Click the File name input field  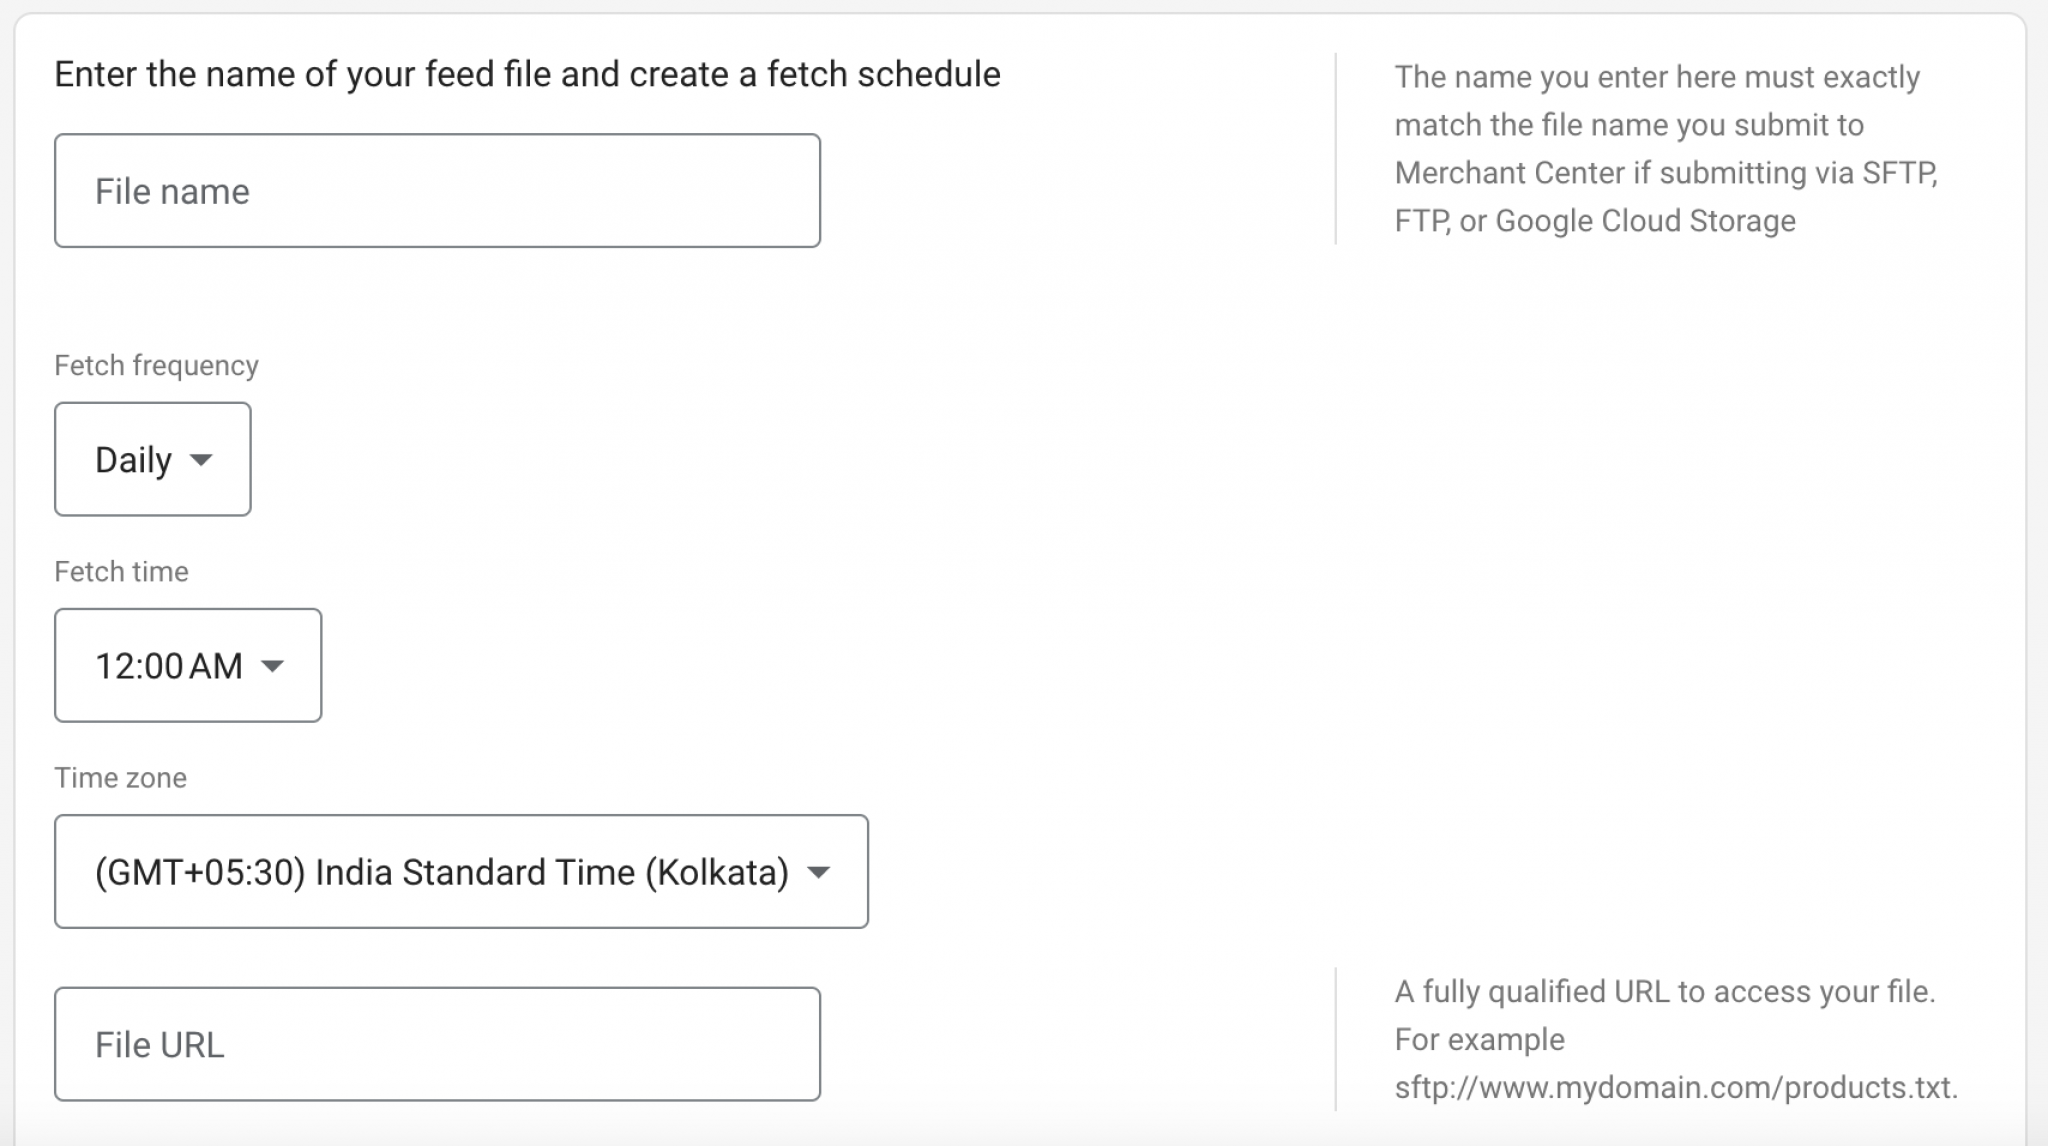(437, 191)
